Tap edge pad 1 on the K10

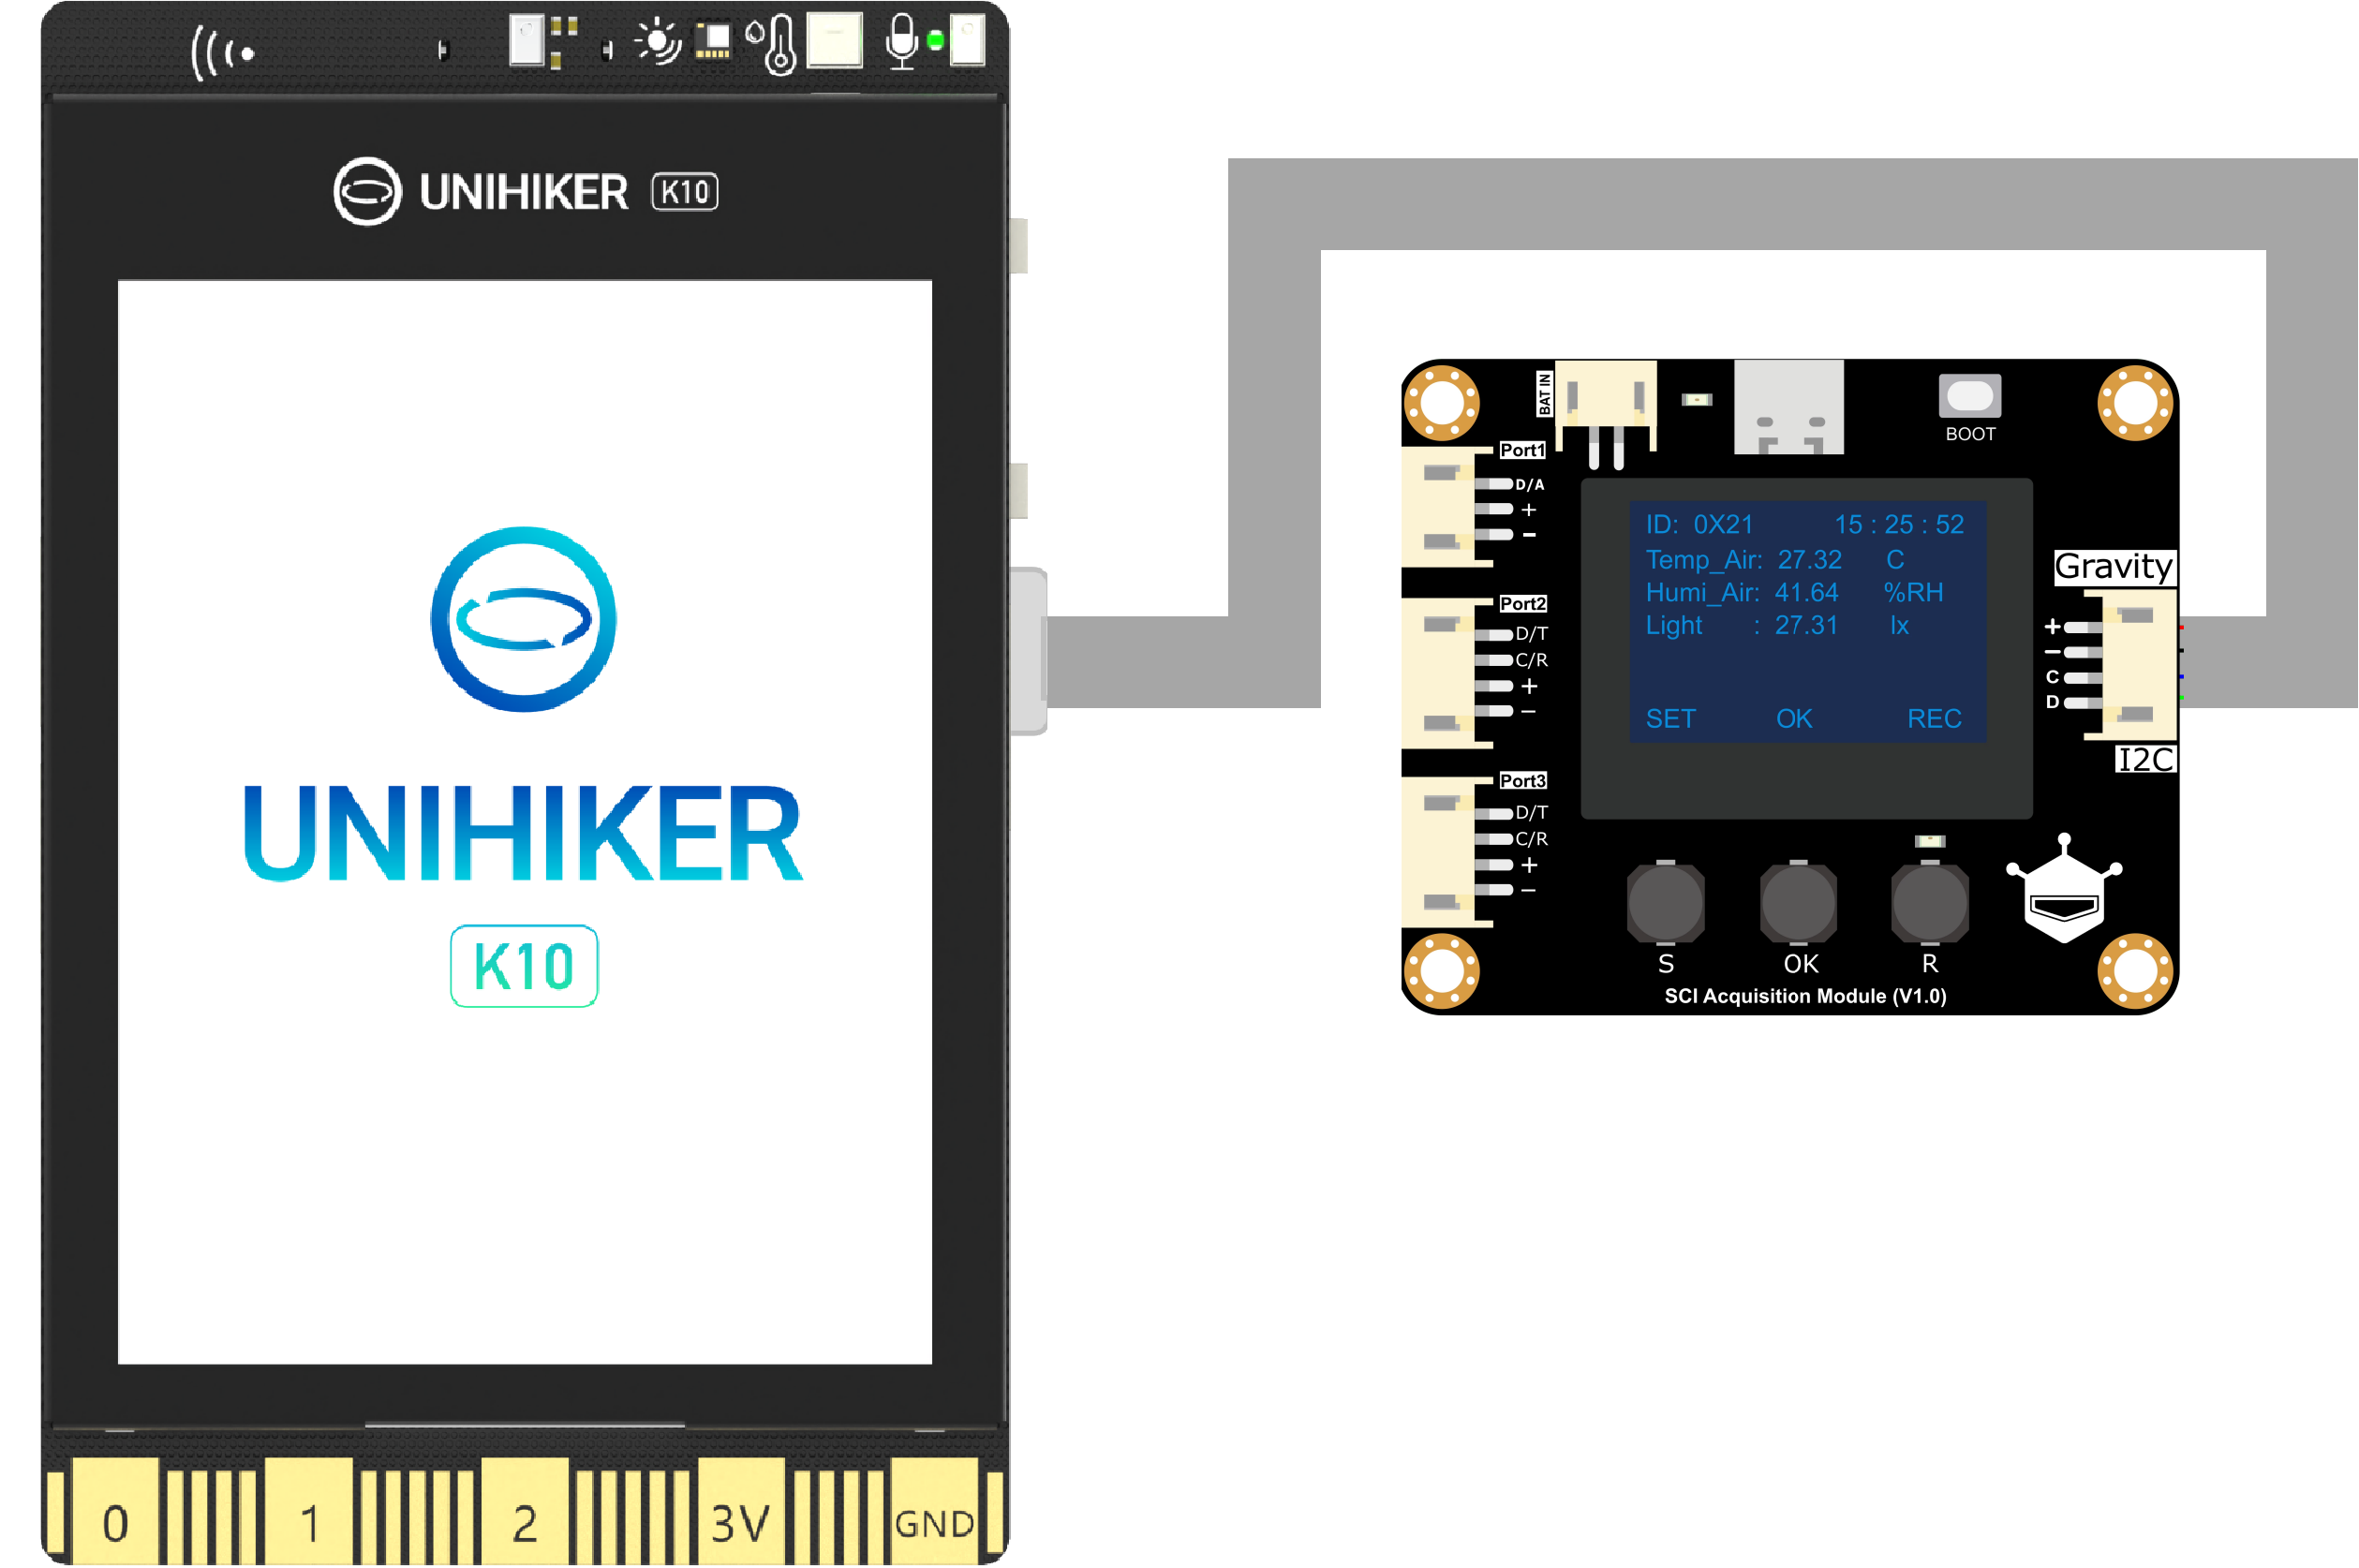click(309, 1510)
